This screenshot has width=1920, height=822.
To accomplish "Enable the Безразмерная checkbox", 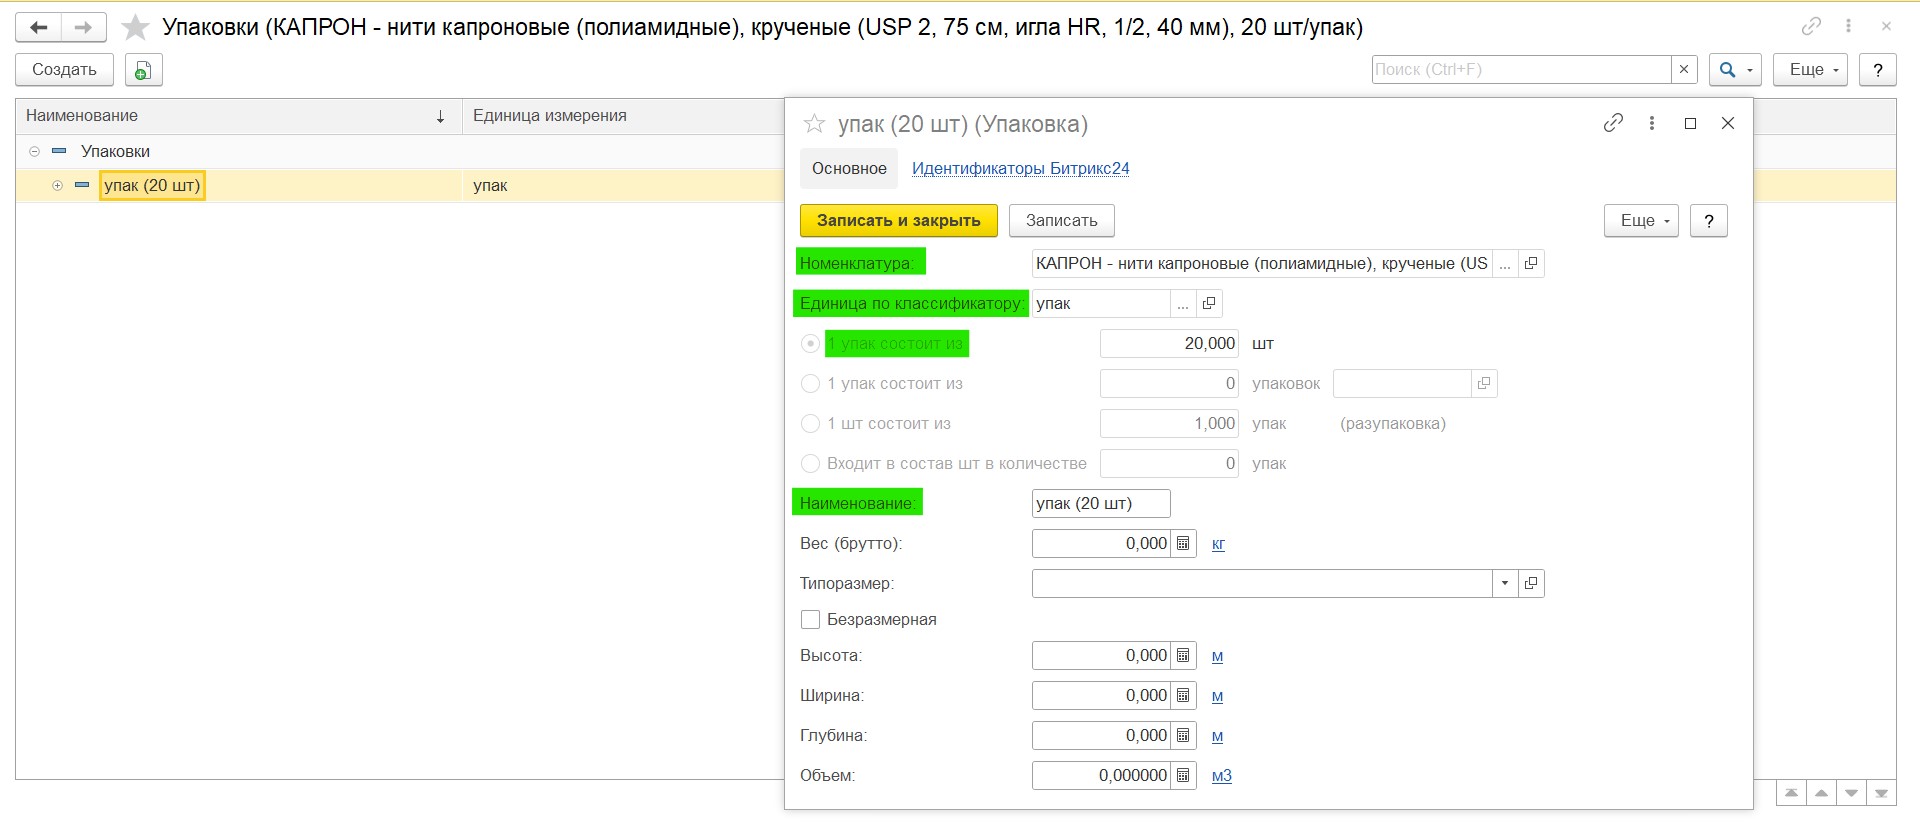I will [810, 619].
